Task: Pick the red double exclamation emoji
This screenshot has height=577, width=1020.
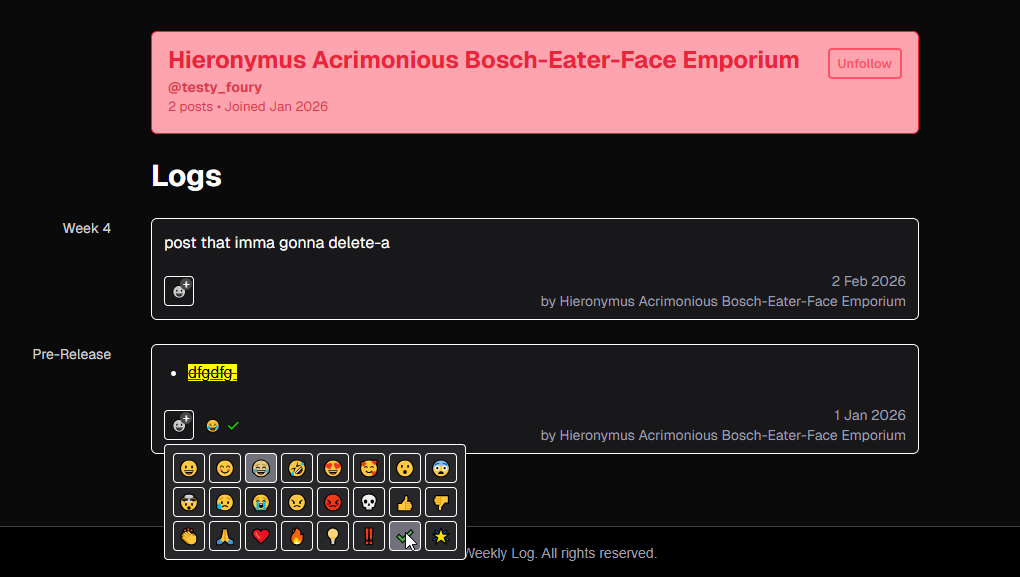Action: pyautogui.click(x=369, y=536)
